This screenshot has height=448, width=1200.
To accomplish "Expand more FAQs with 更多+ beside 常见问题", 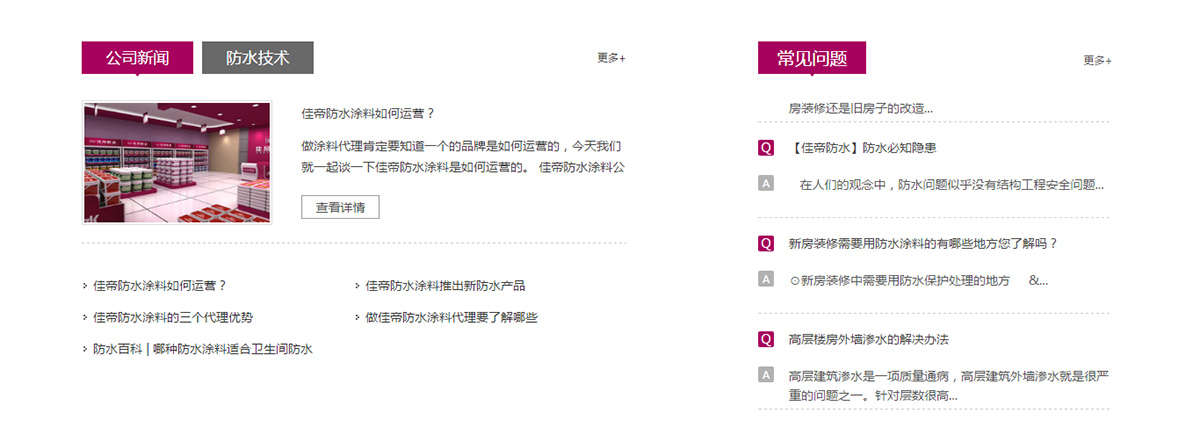I will [x=1097, y=60].
